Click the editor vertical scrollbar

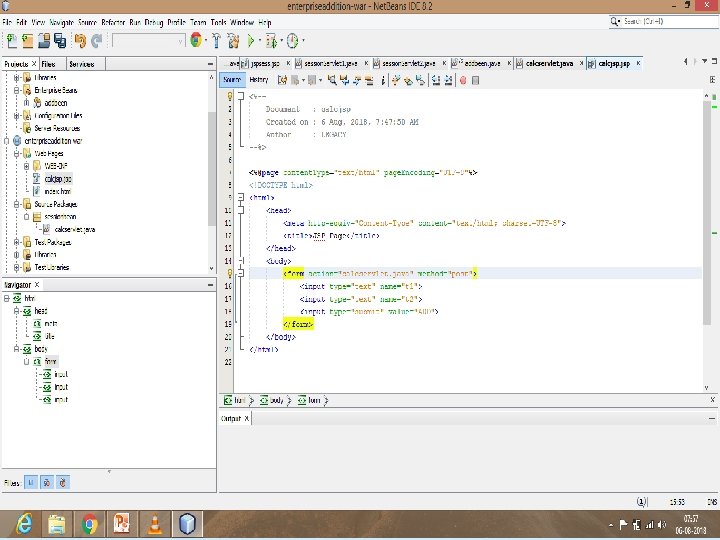tap(707, 211)
